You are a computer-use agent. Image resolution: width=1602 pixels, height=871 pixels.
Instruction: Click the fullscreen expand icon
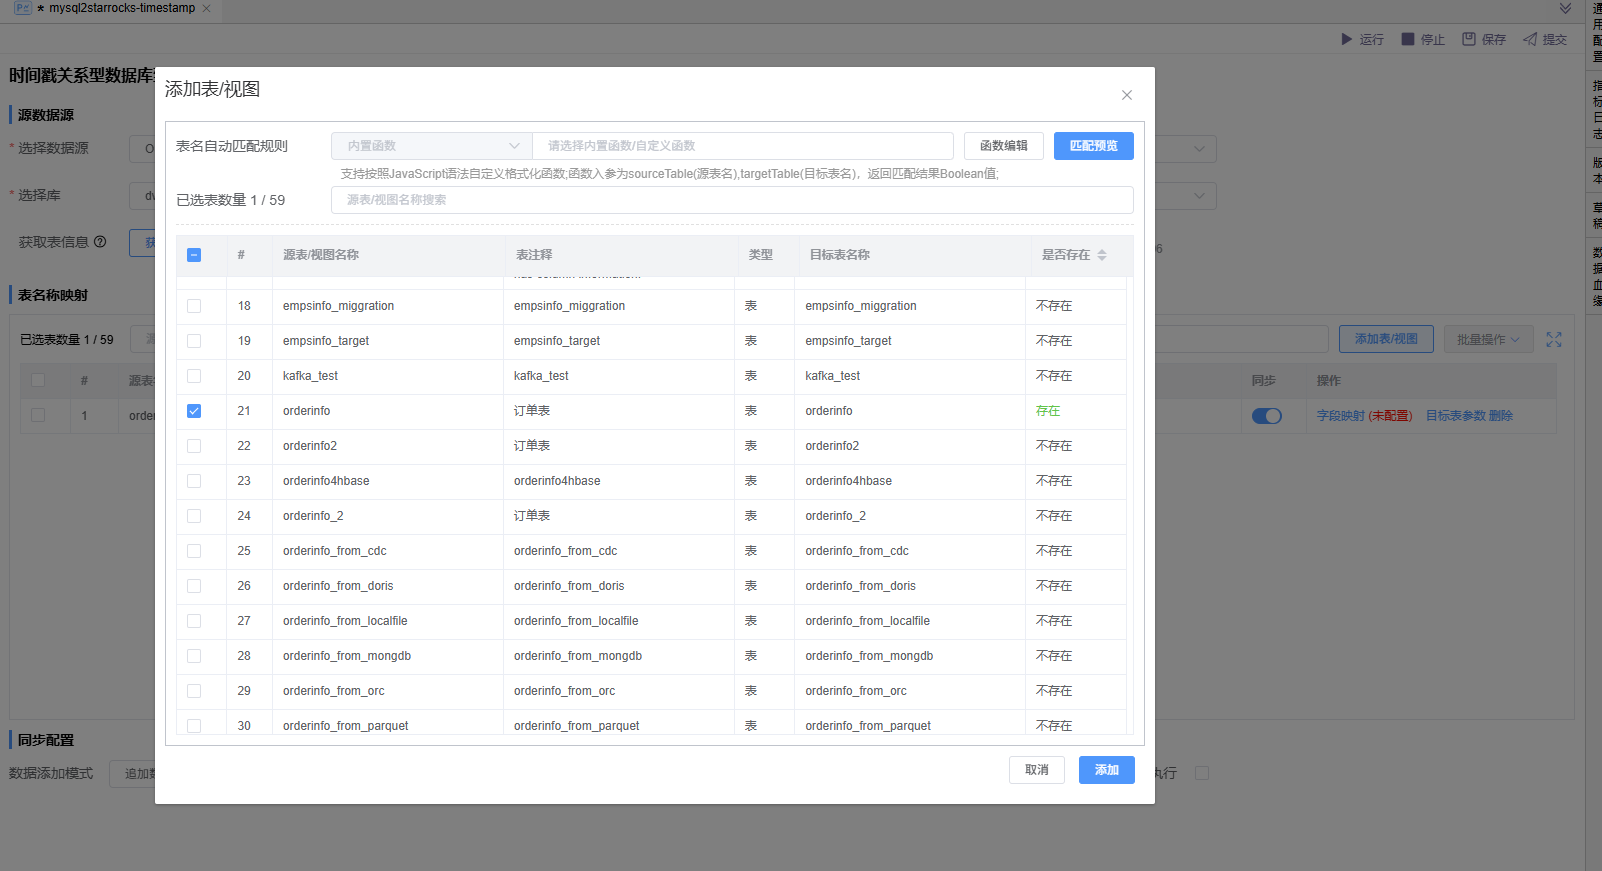(1553, 340)
